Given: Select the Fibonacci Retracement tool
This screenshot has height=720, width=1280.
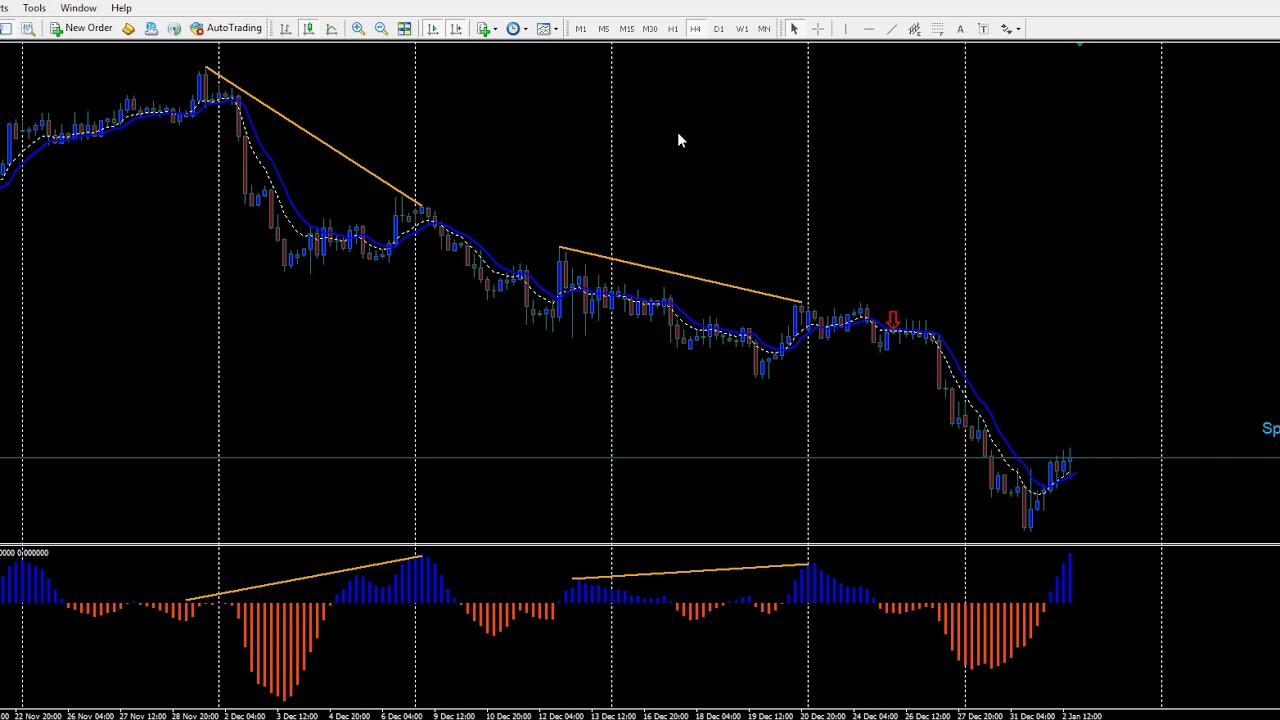Looking at the screenshot, I should 937,28.
